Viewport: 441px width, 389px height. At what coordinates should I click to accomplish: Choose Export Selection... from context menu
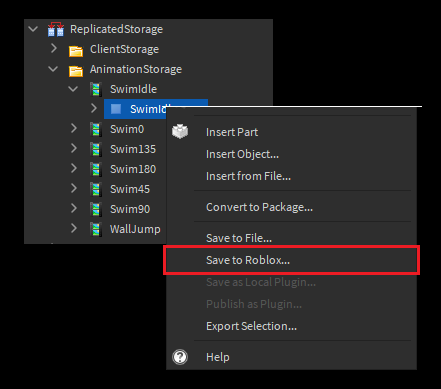coord(291,326)
